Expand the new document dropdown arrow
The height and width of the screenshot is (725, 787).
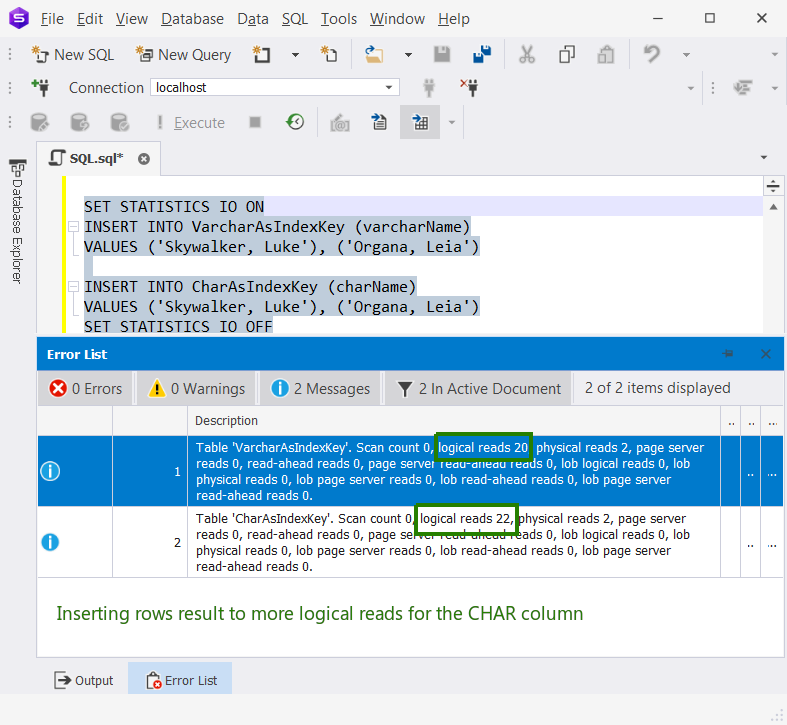coord(295,55)
